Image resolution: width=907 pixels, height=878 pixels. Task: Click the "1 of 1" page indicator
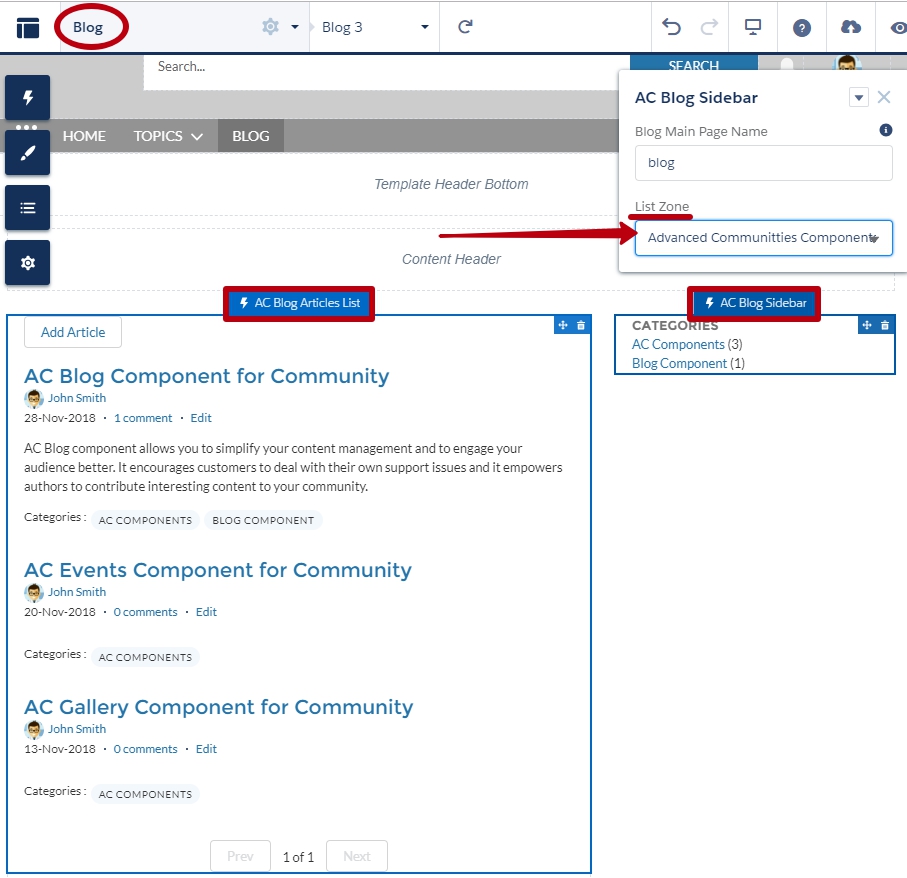pyautogui.click(x=298, y=857)
